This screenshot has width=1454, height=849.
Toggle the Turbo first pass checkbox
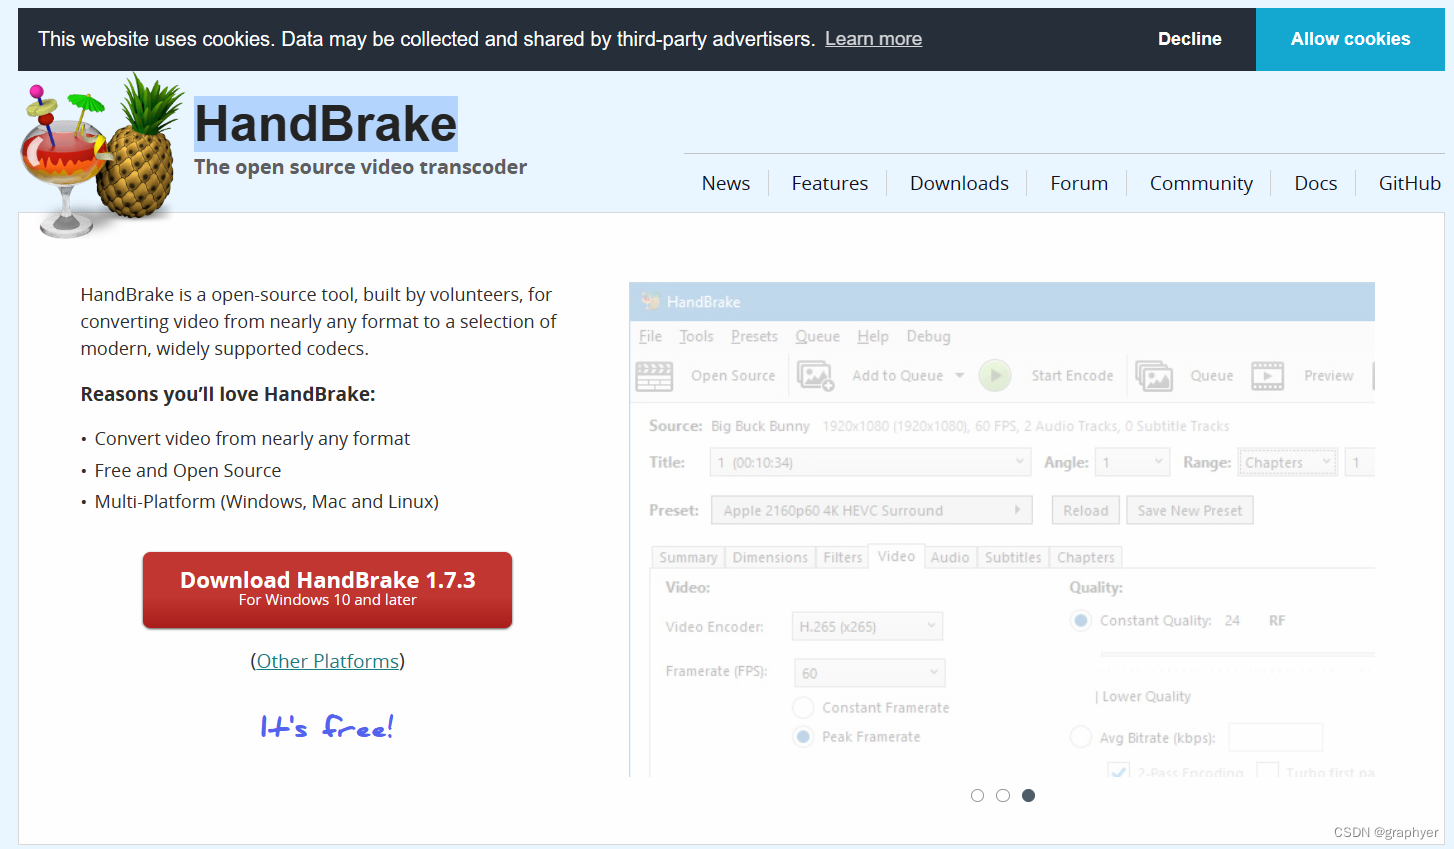[1267, 771]
